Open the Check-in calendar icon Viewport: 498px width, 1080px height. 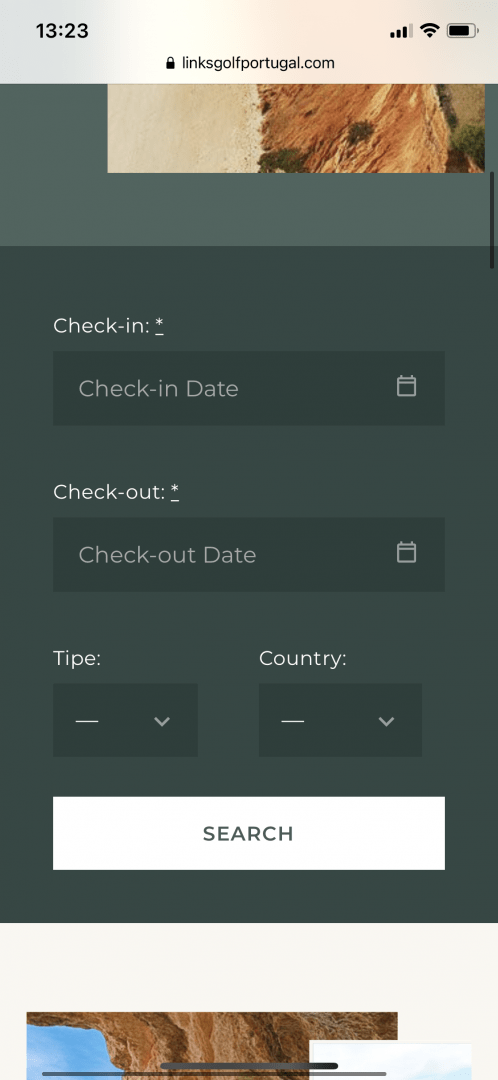point(406,386)
